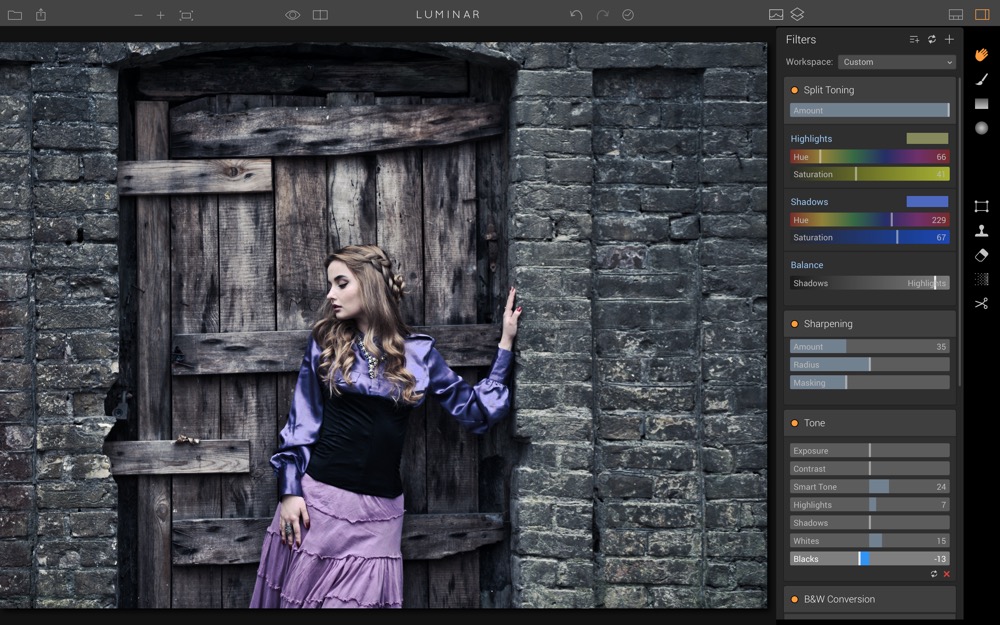Select the Clone & Stamp tool
The width and height of the screenshot is (1000, 625).
pyautogui.click(x=982, y=231)
